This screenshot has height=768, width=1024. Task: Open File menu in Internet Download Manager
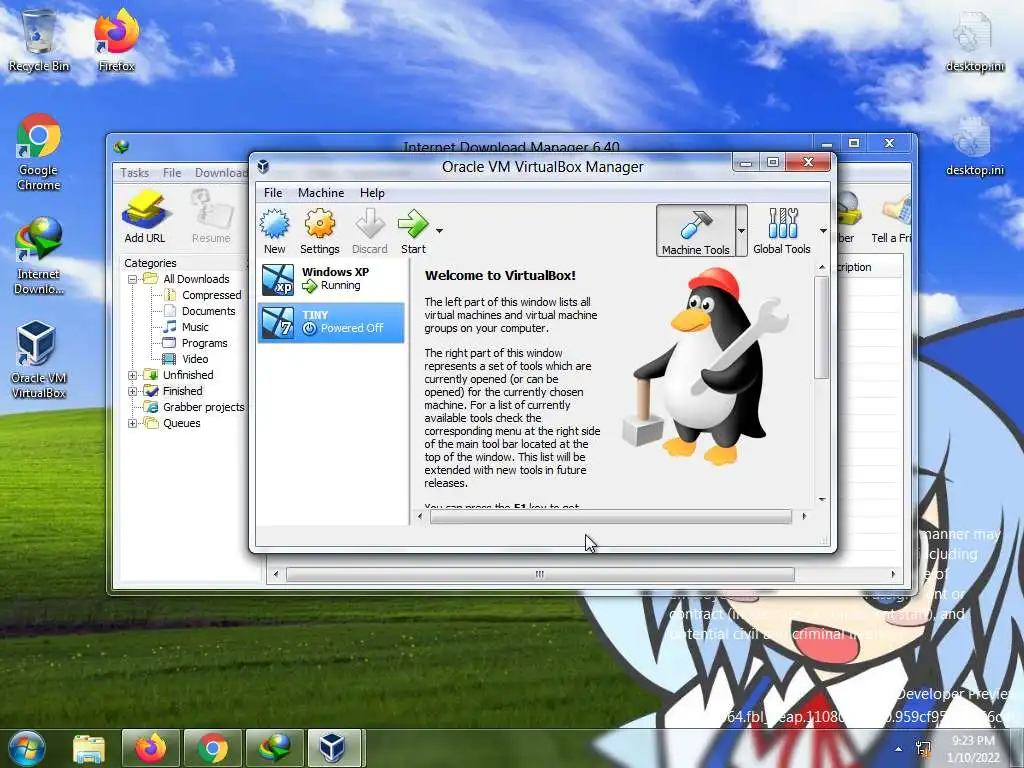(x=172, y=172)
